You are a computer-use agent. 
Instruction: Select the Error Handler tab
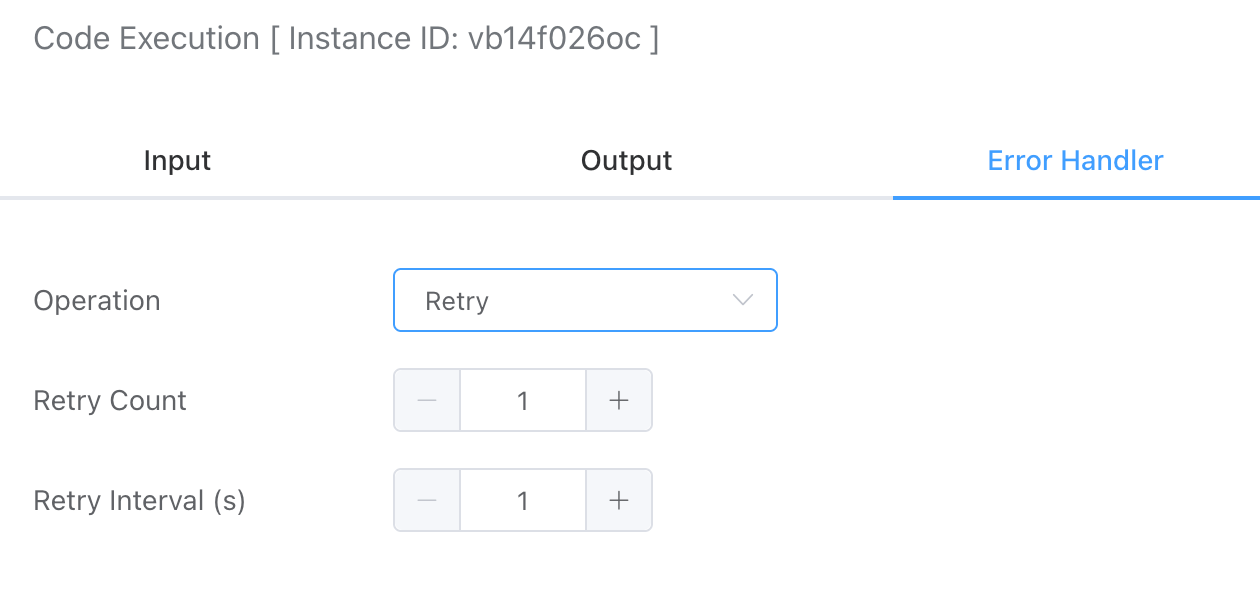point(1075,161)
